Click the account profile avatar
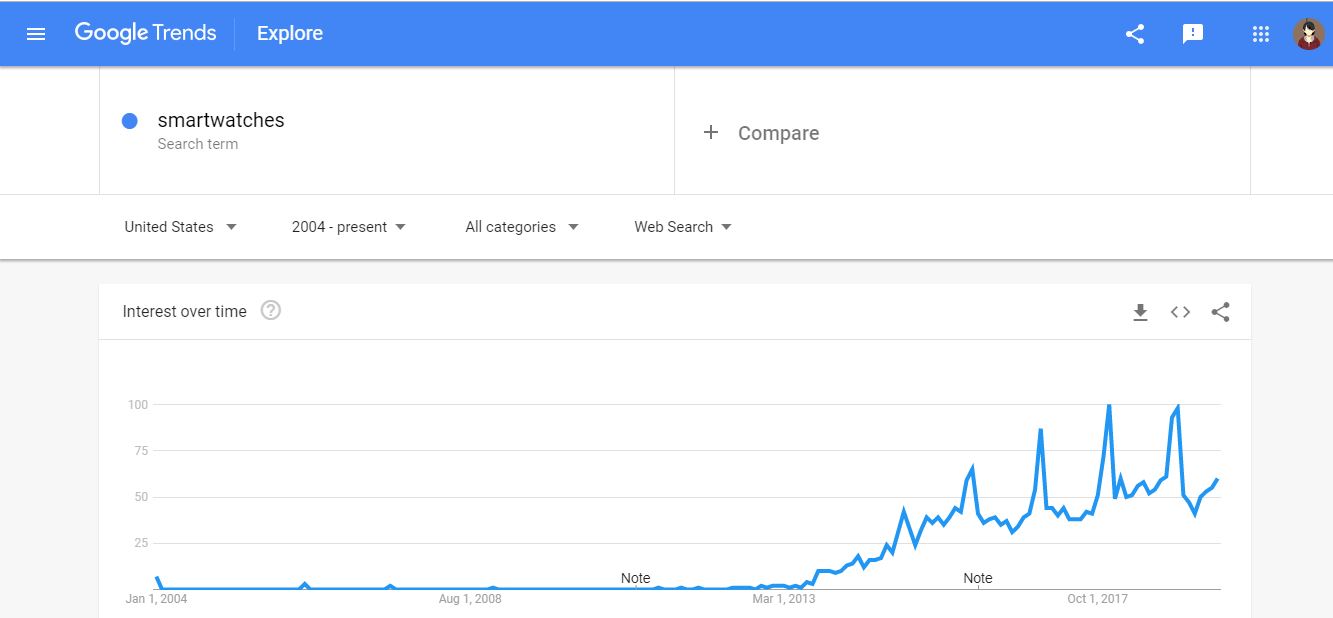 coord(1308,34)
